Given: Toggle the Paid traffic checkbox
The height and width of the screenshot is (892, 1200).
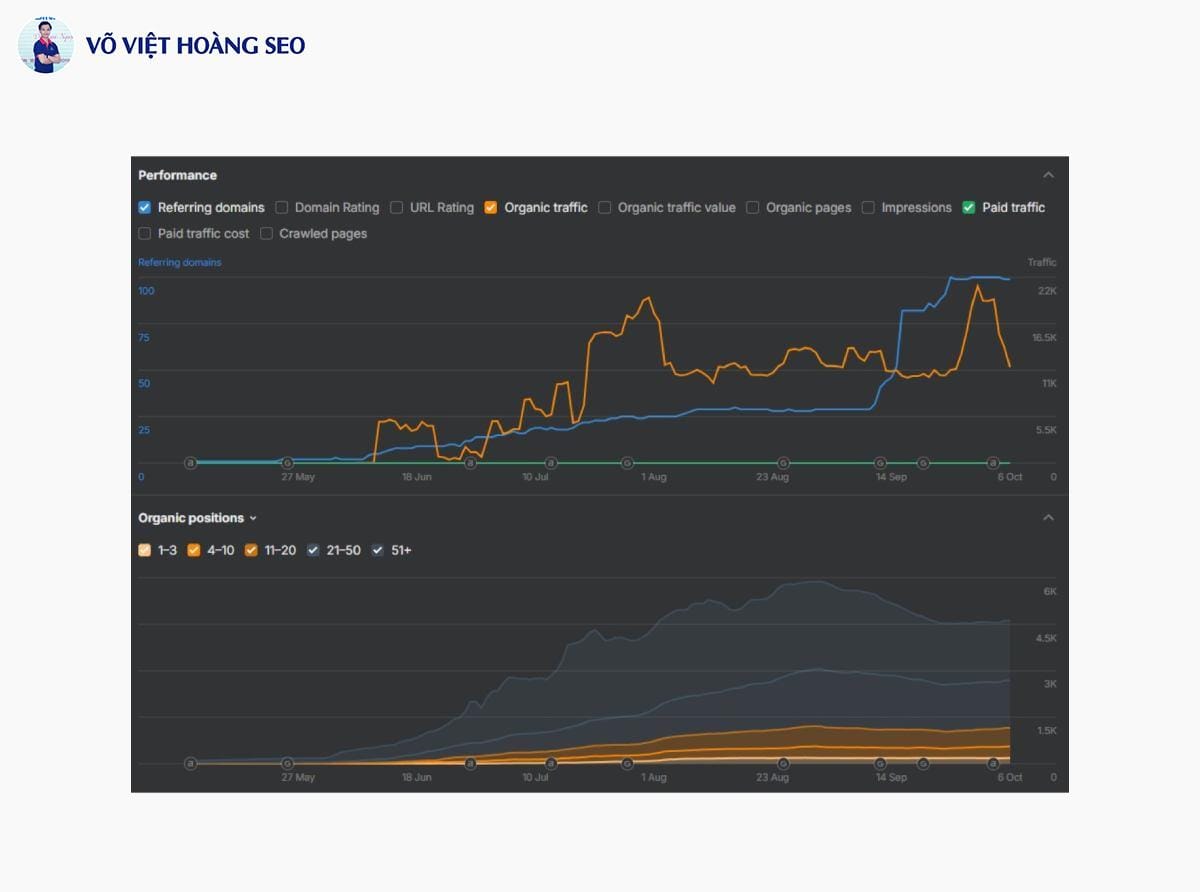Looking at the screenshot, I should coord(969,208).
